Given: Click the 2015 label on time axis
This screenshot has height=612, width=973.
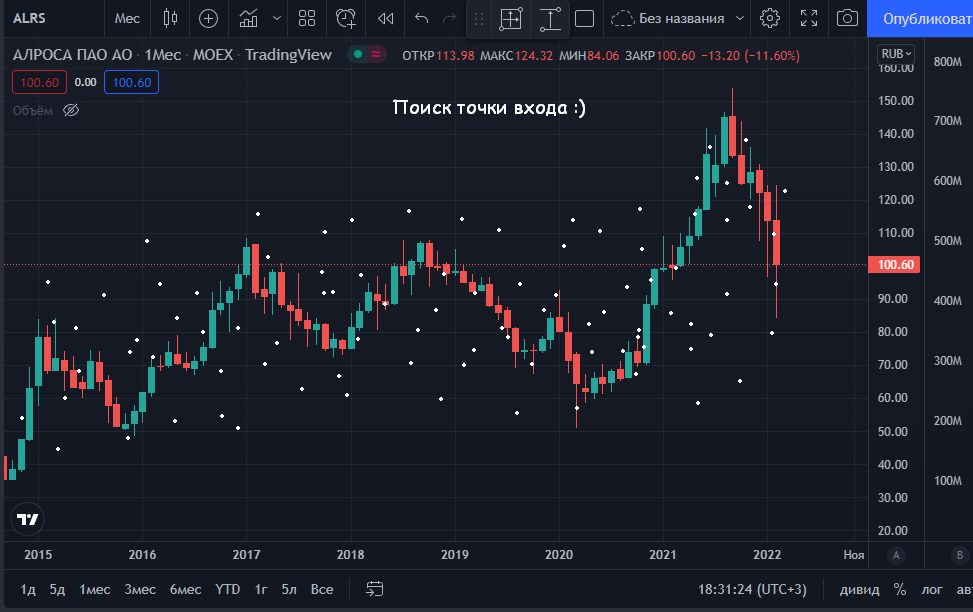Looking at the screenshot, I should click(38, 554).
